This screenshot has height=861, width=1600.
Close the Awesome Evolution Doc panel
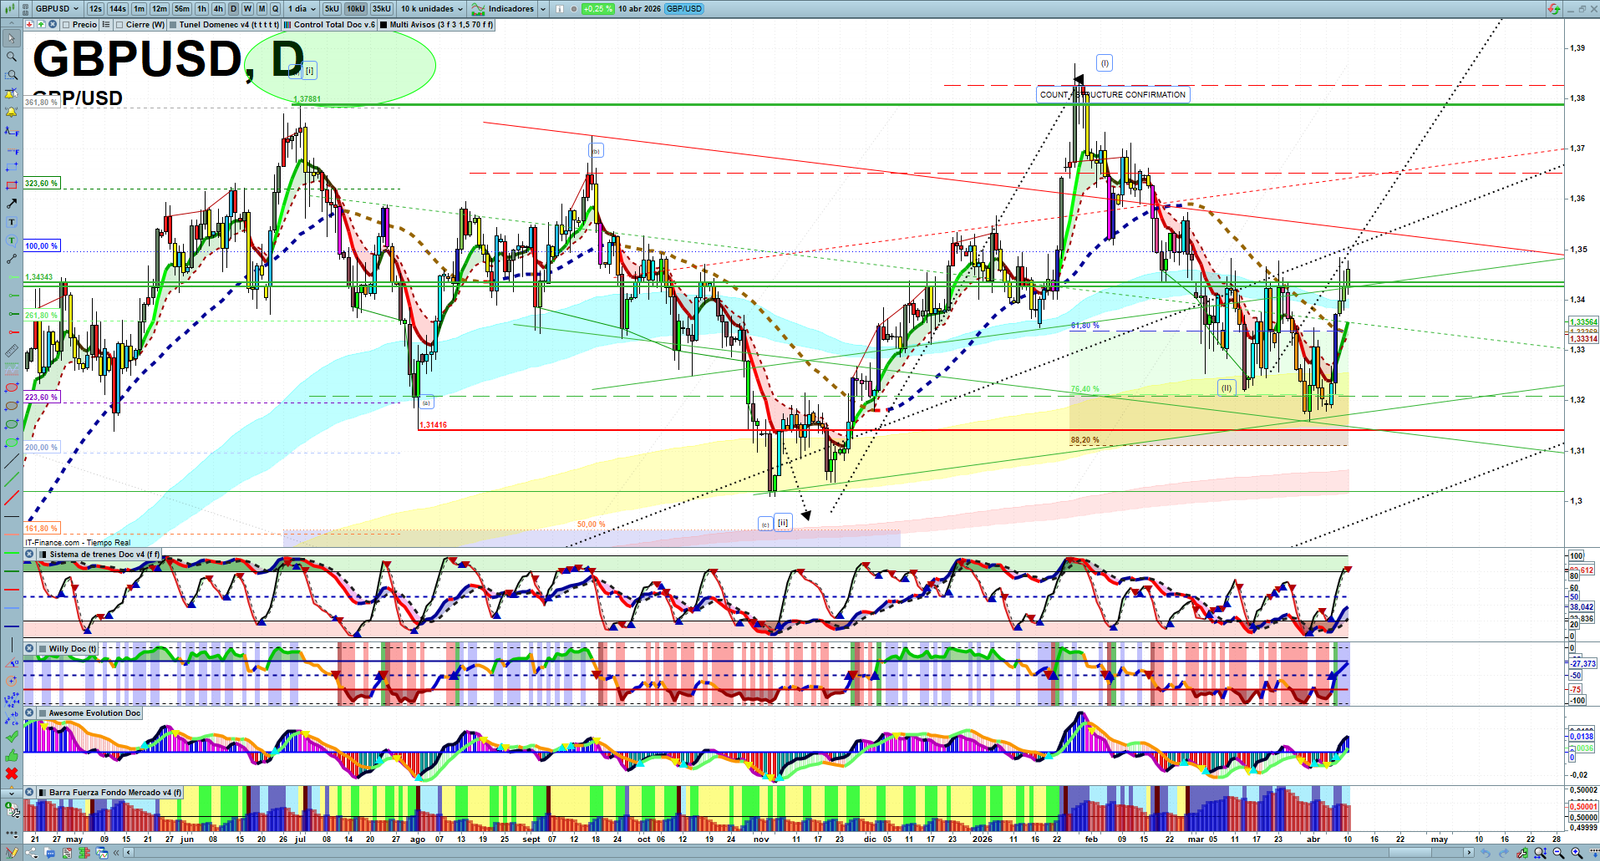(30, 713)
